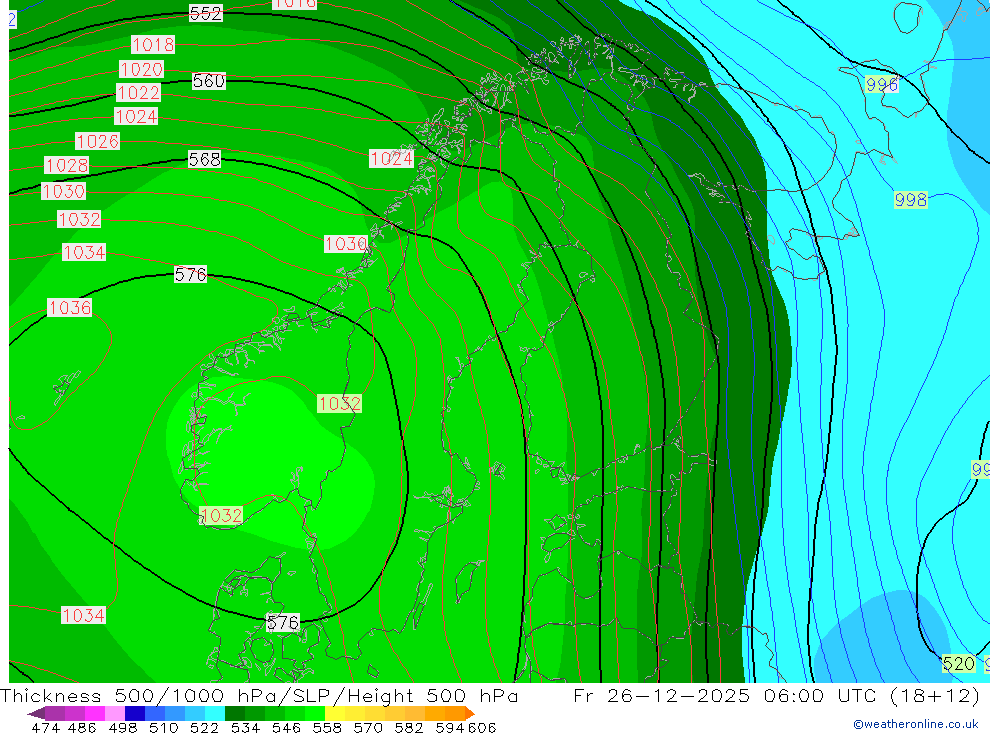Click the 1024 label near the Norwegian coast
The width and height of the screenshot is (1000, 733).
tap(392, 159)
